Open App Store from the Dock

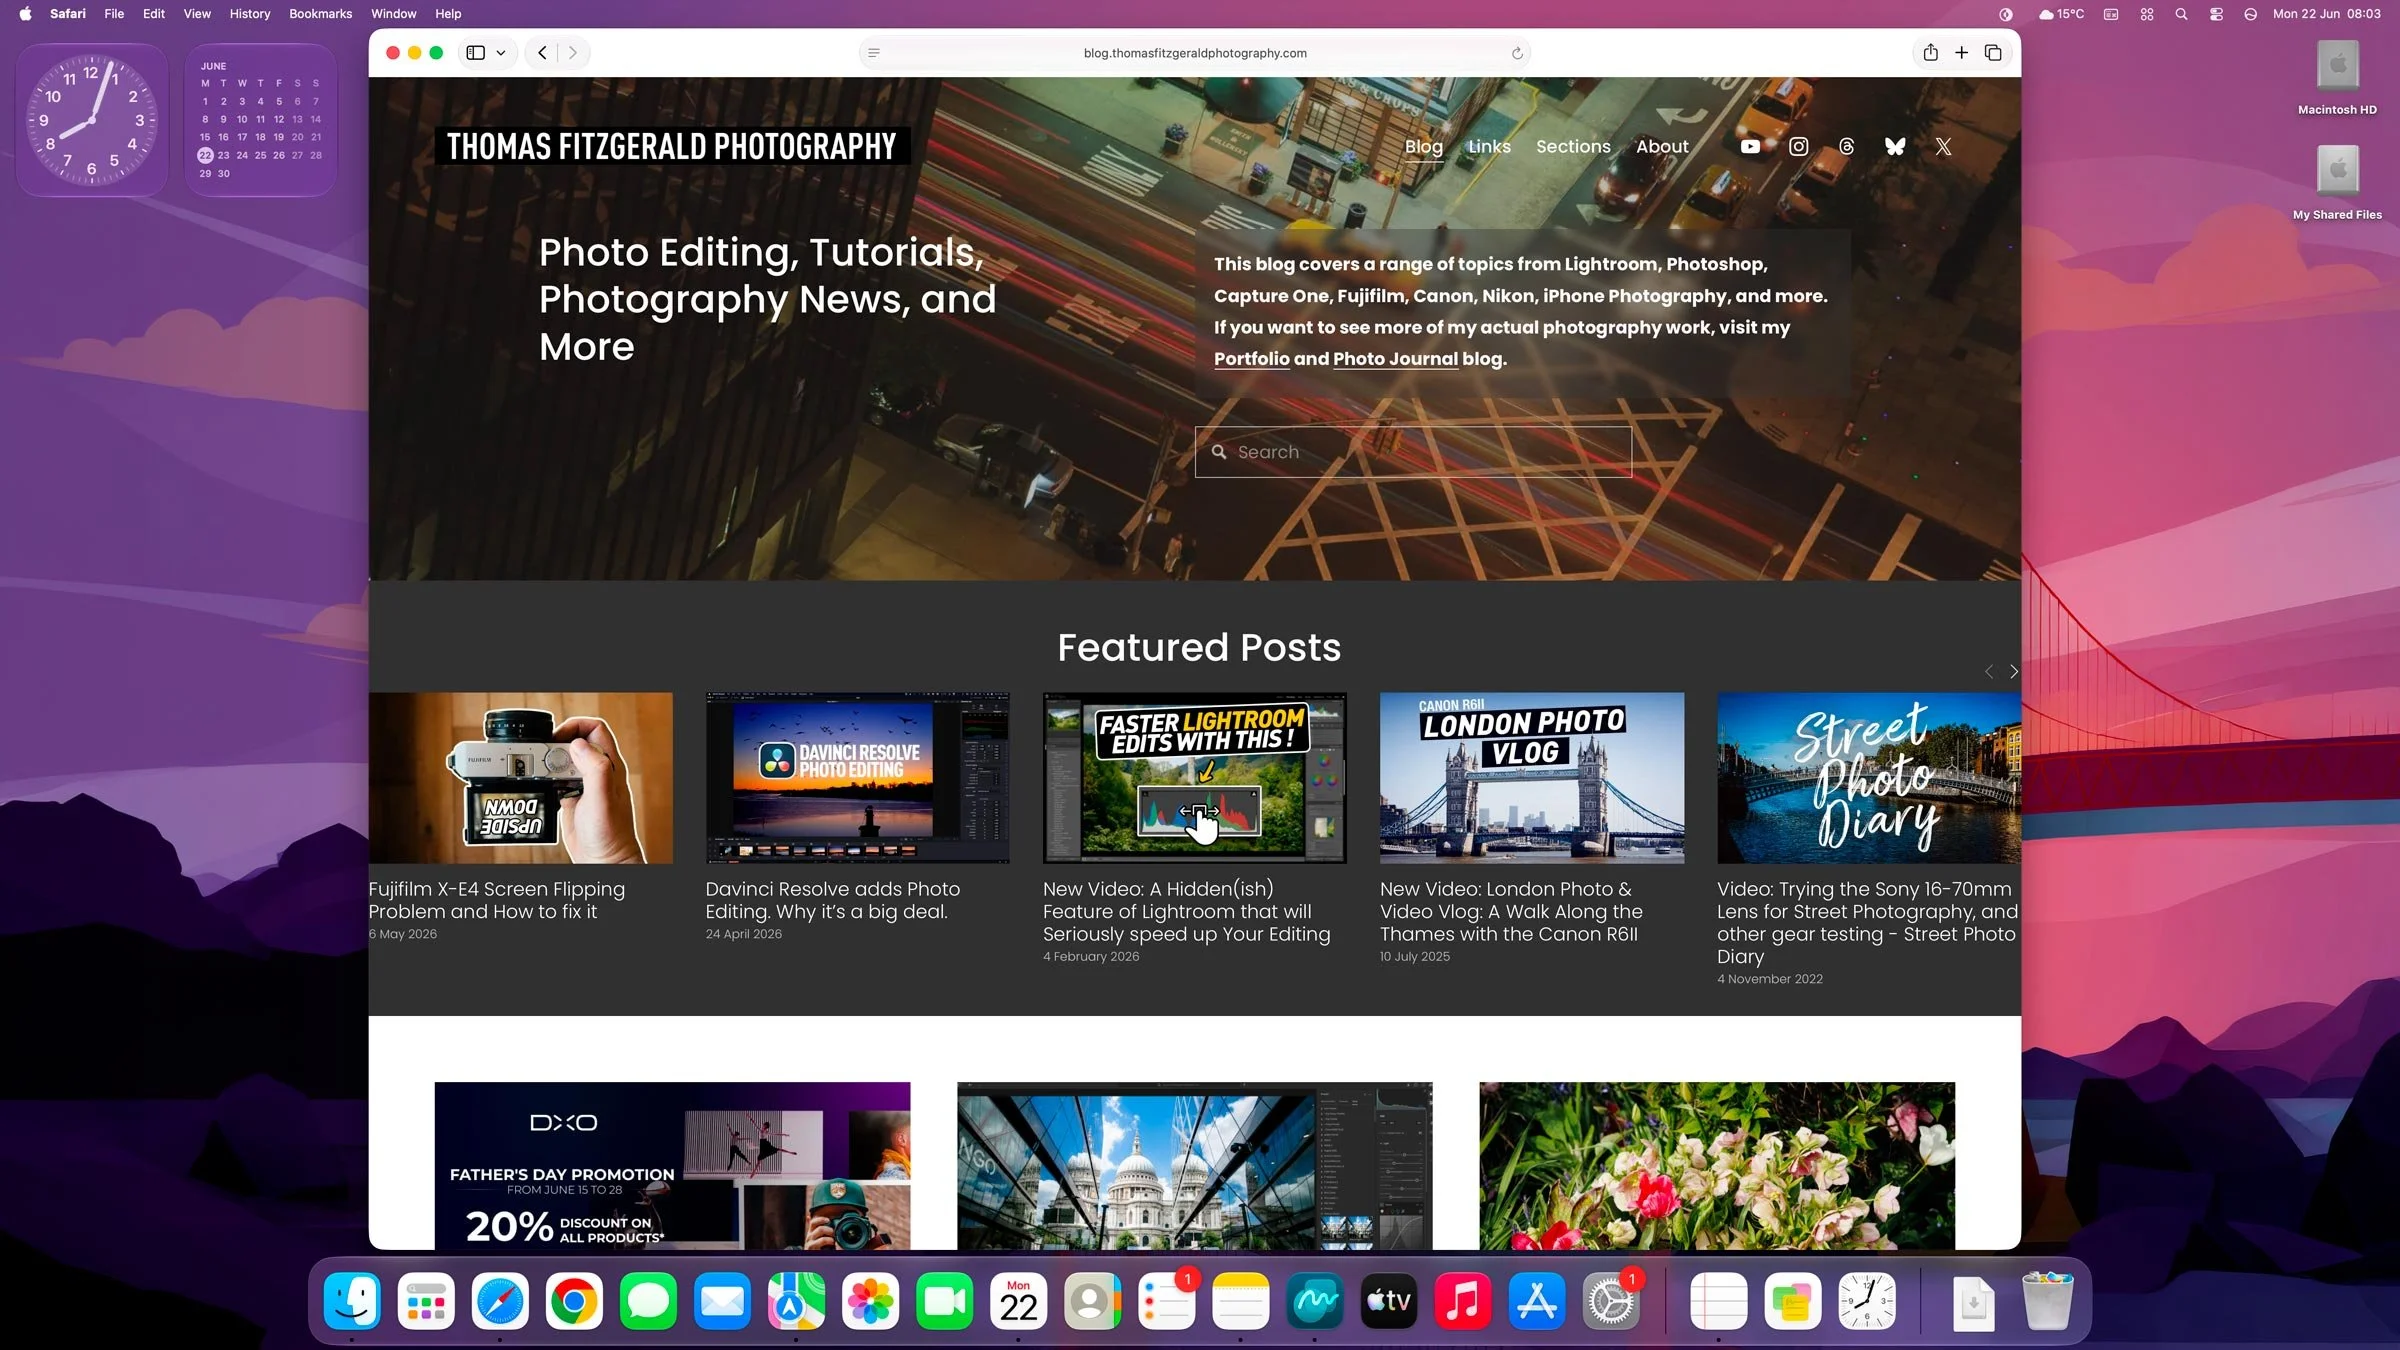(x=1536, y=1301)
